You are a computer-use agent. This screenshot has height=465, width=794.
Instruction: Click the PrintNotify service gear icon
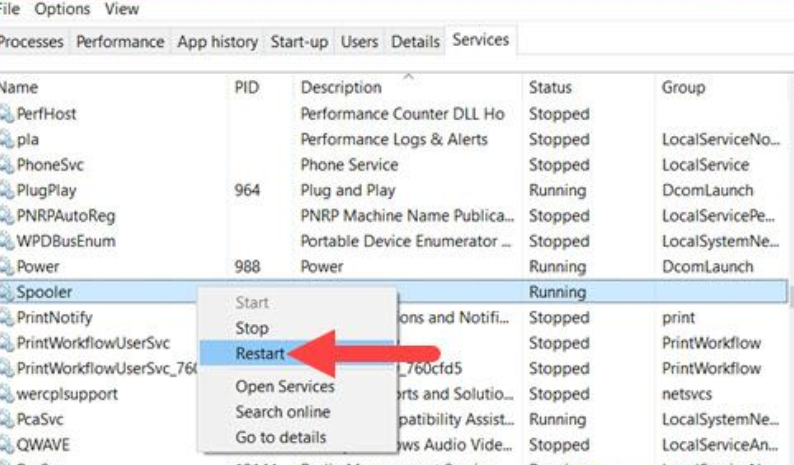[x=7, y=318]
